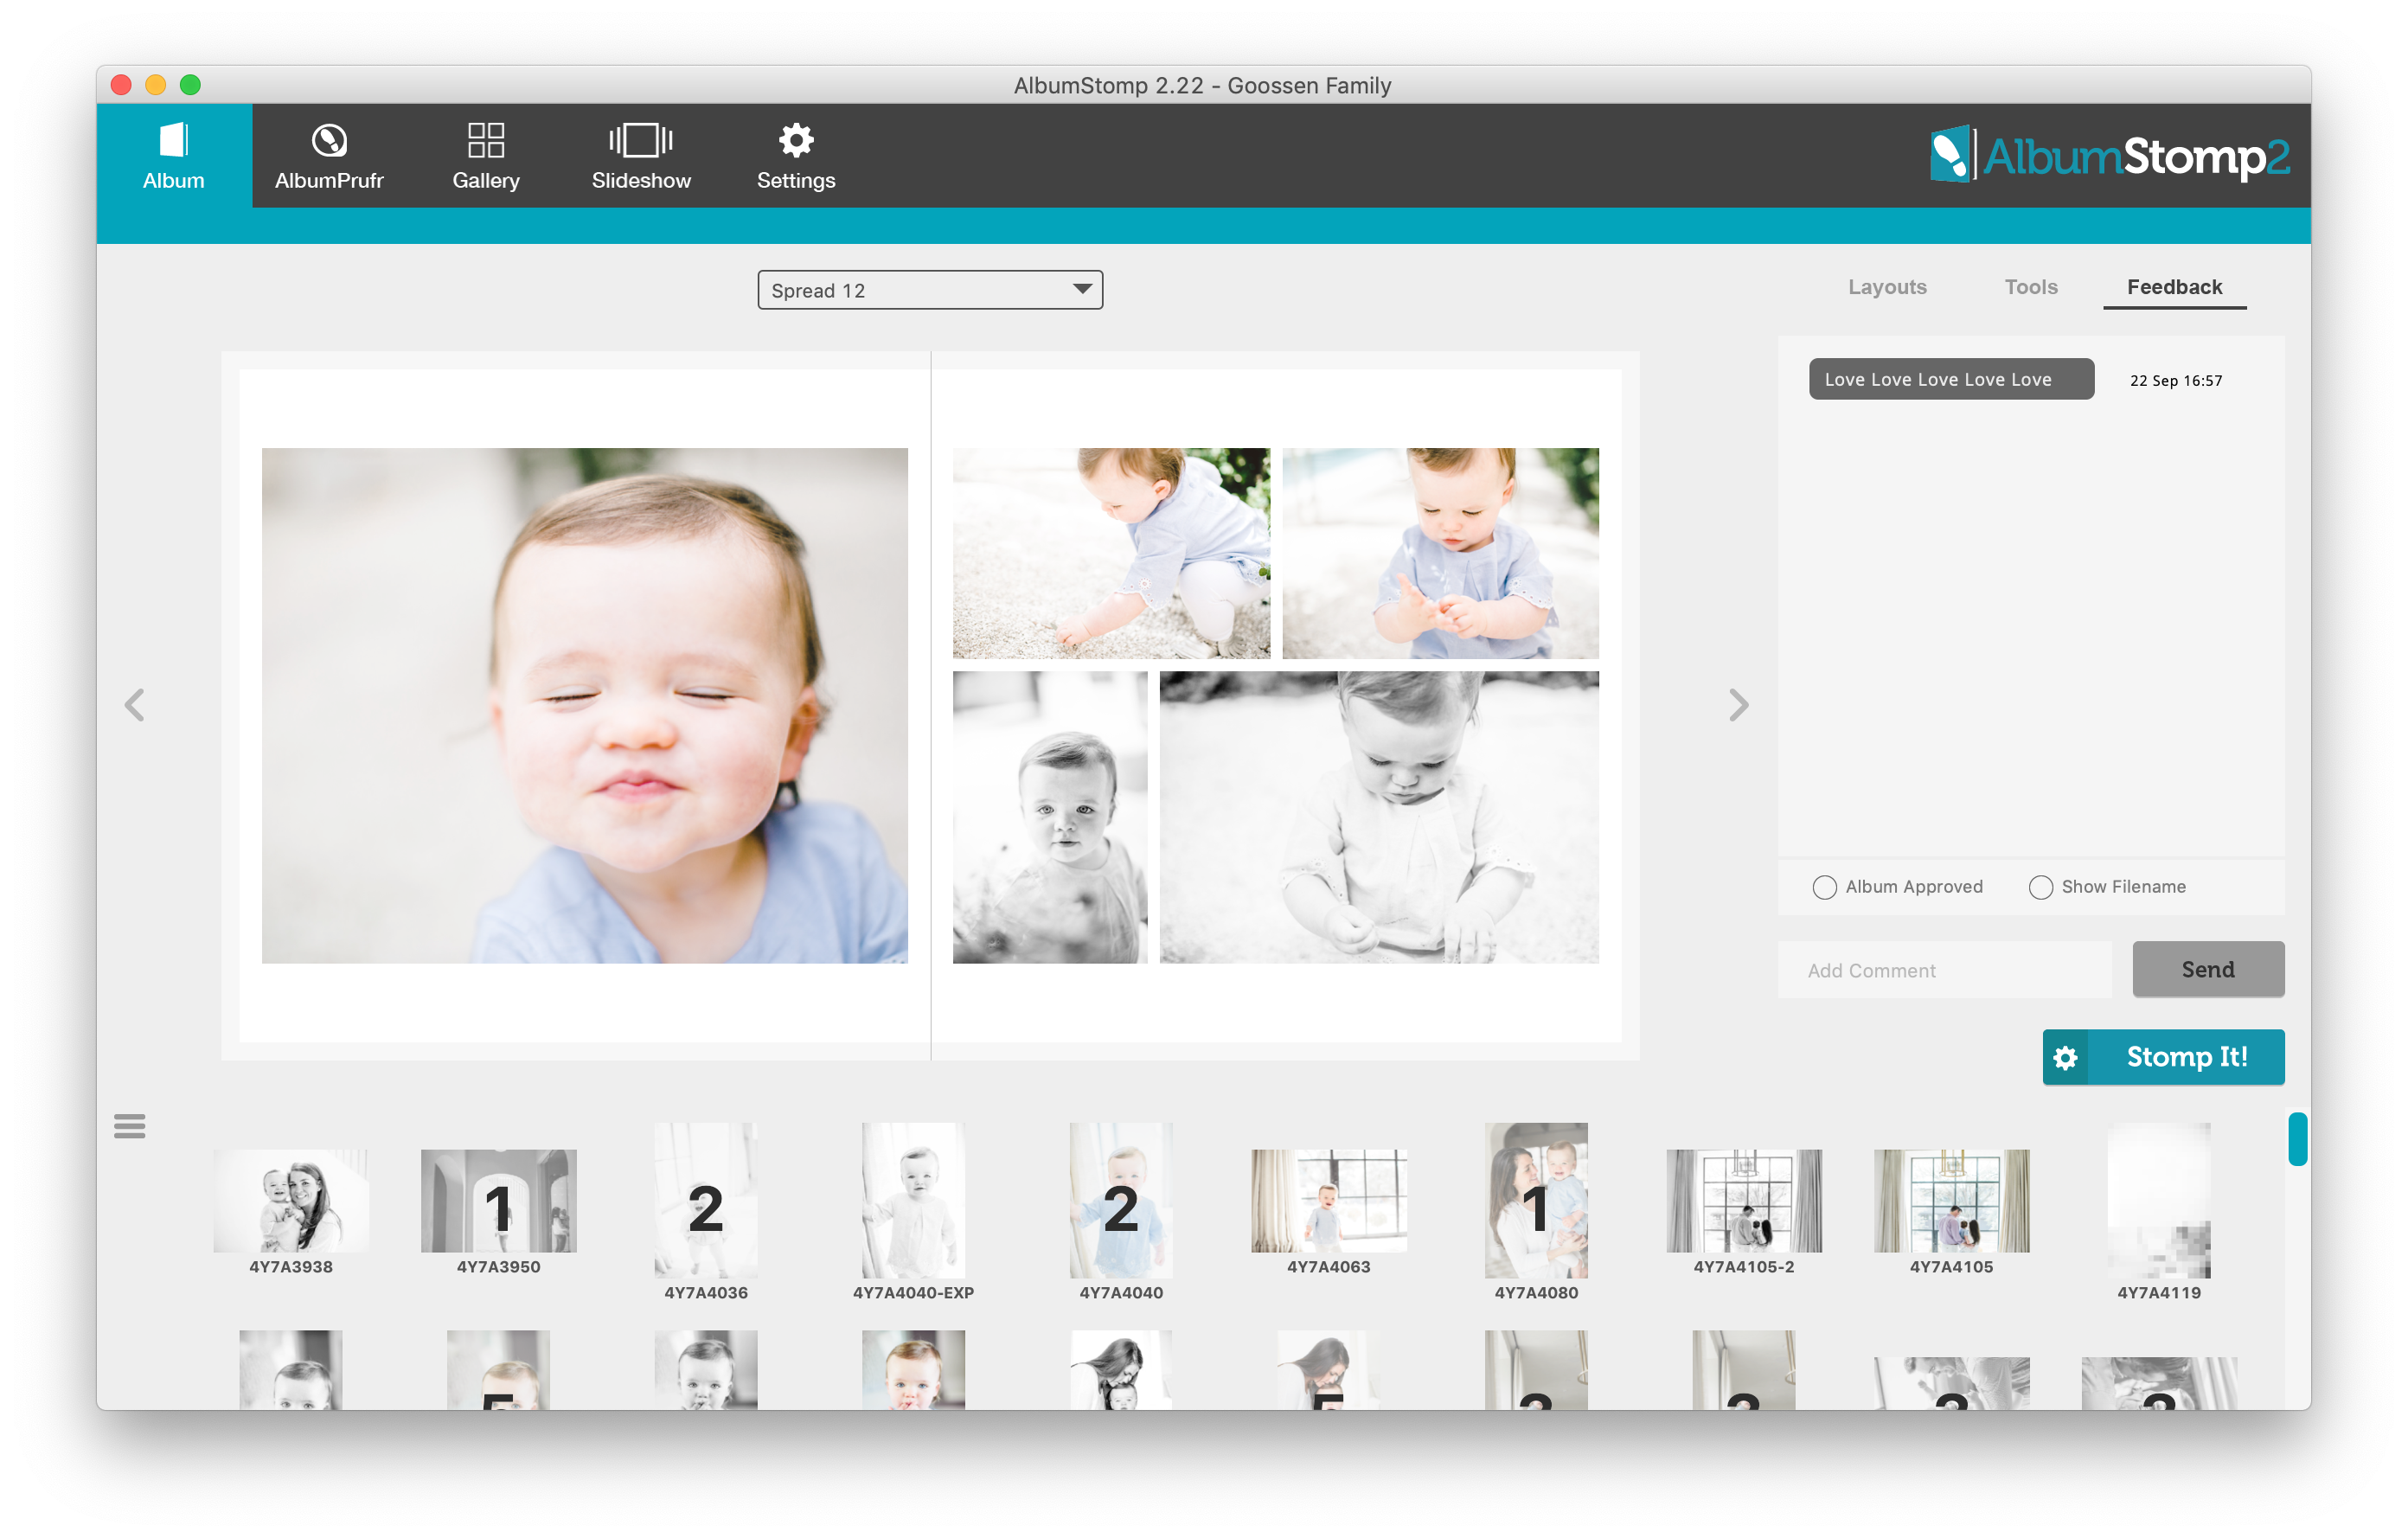Click the 22 Sep 16:57 timestamp
This screenshot has width=2408, height=1538.
[2176, 380]
